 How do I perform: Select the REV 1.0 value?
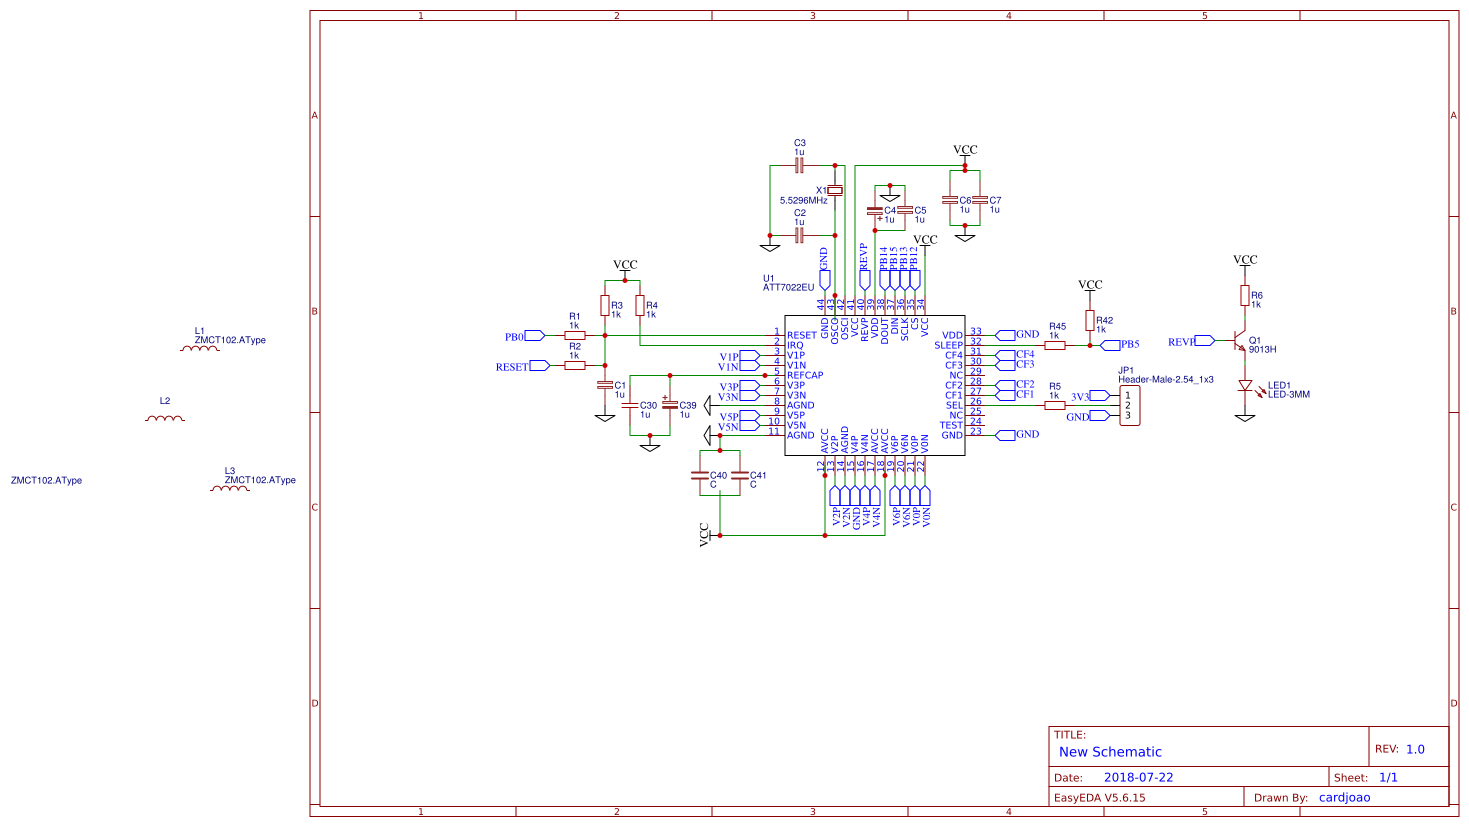tap(1415, 749)
